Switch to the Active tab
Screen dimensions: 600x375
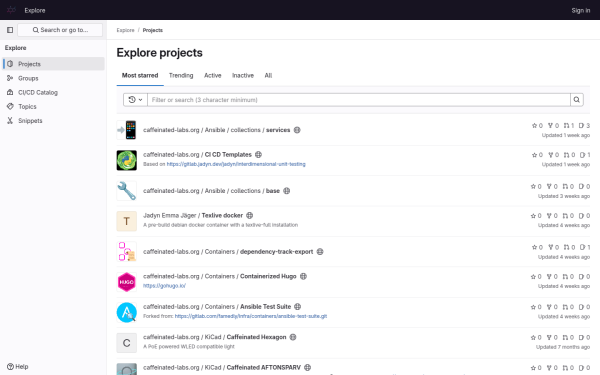(x=213, y=75)
